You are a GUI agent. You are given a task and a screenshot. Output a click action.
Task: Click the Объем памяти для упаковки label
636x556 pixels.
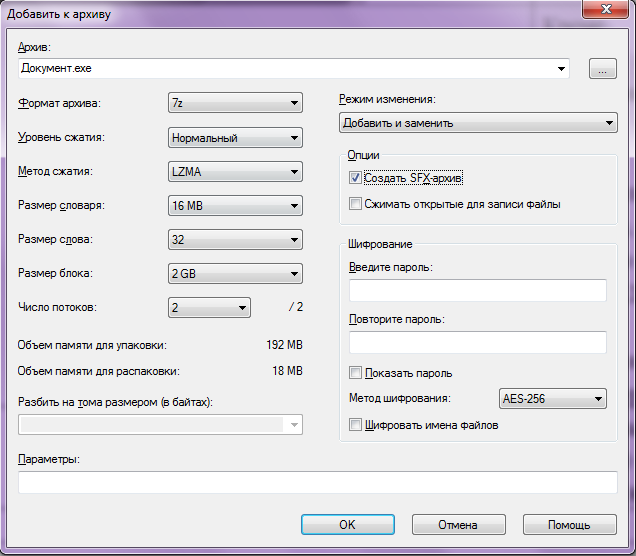92,346
